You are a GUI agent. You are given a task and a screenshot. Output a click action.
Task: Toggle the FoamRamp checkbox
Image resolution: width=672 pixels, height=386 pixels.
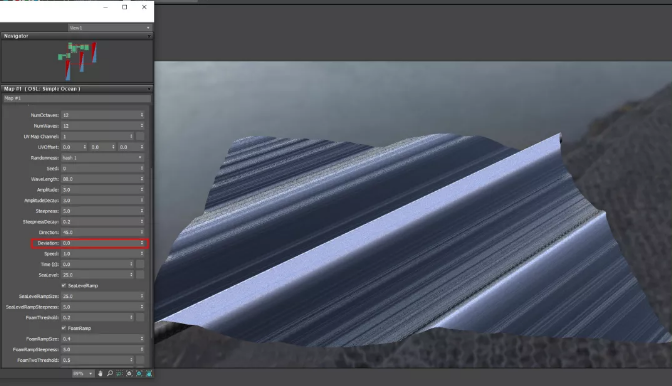[x=64, y=328]
